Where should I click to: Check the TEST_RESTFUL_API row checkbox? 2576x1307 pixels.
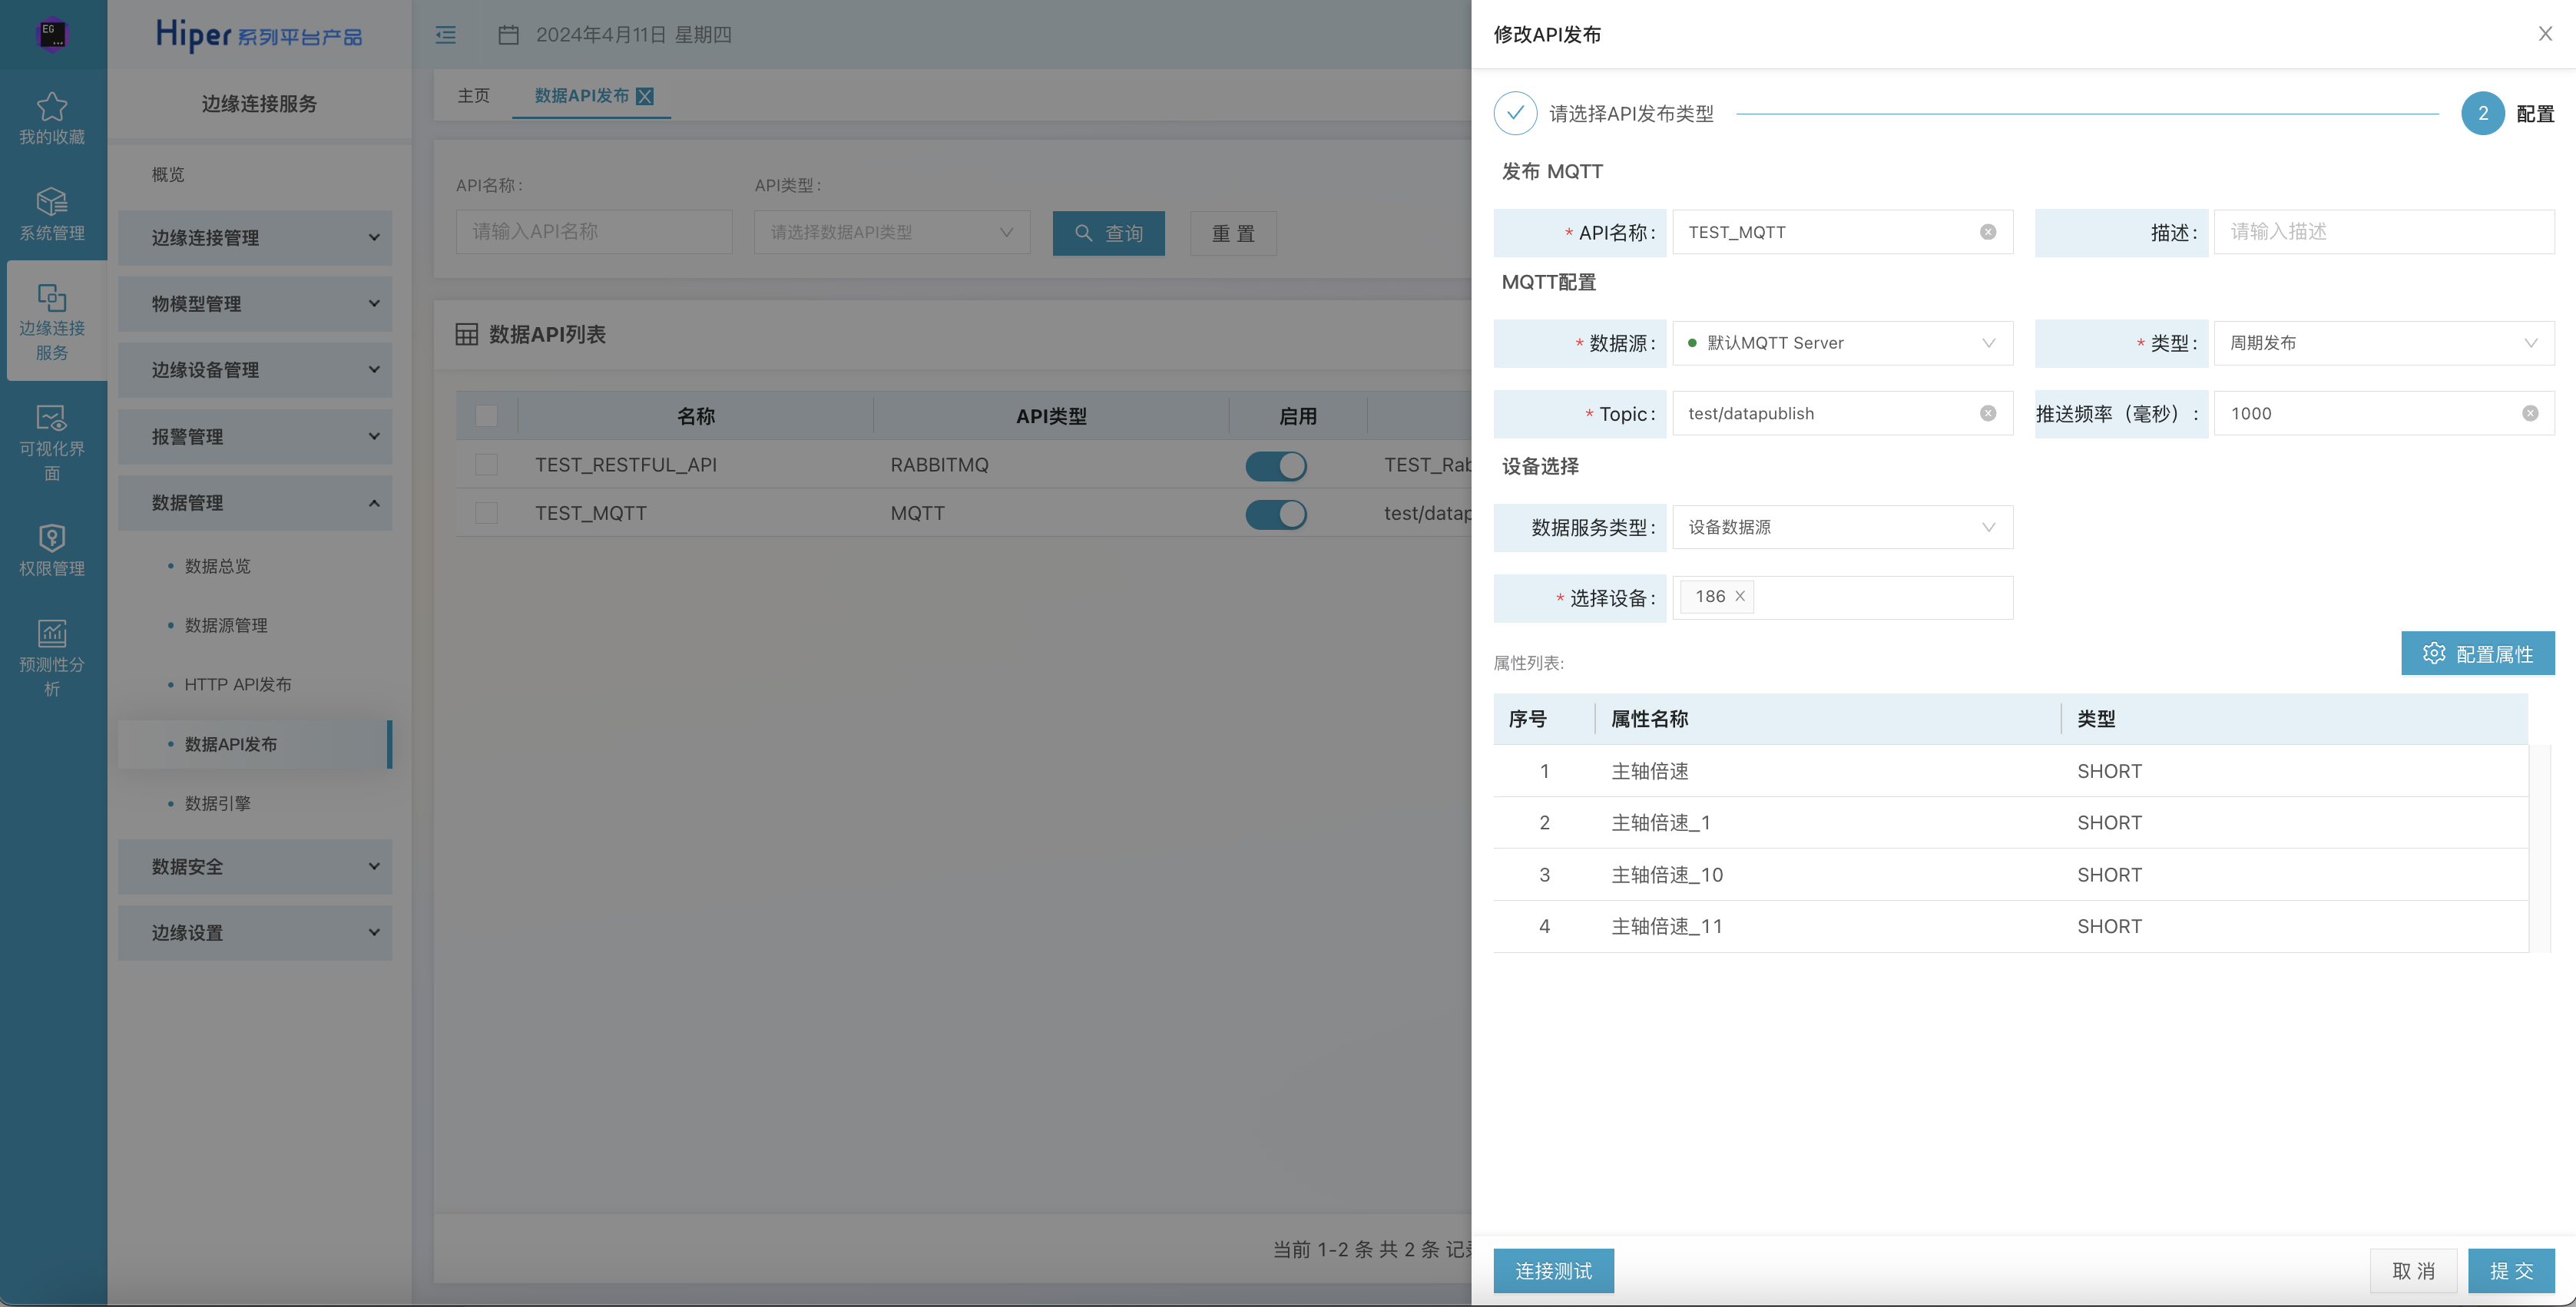(x=486, y=465)
